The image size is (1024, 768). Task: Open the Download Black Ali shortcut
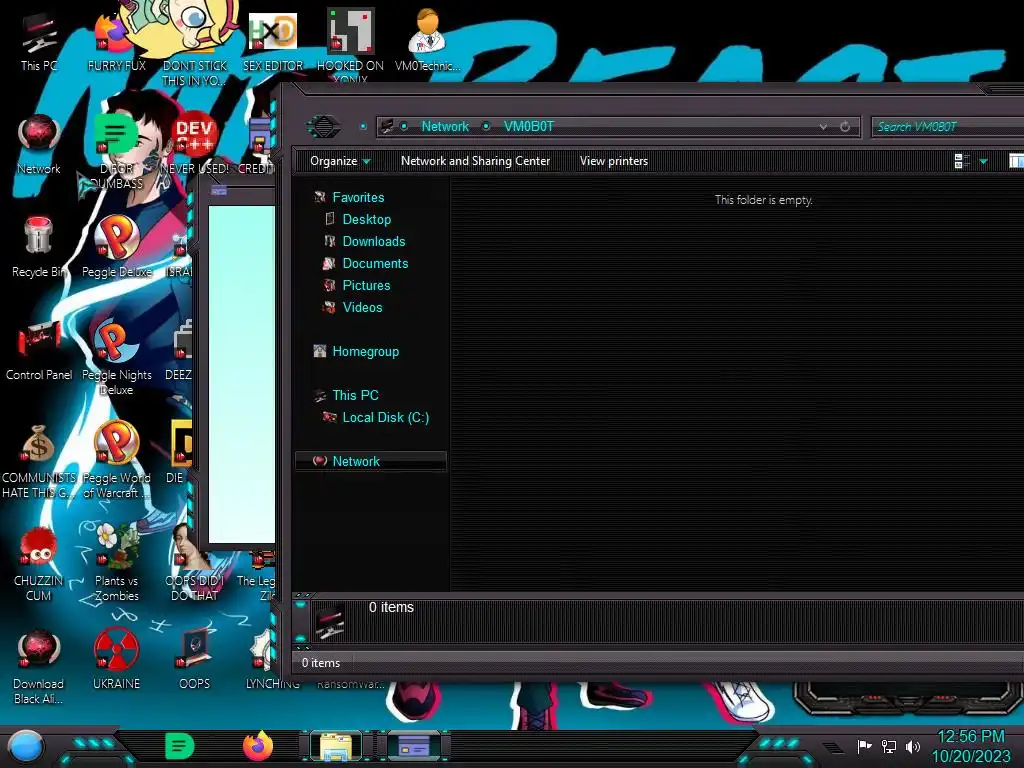(39, 667)
